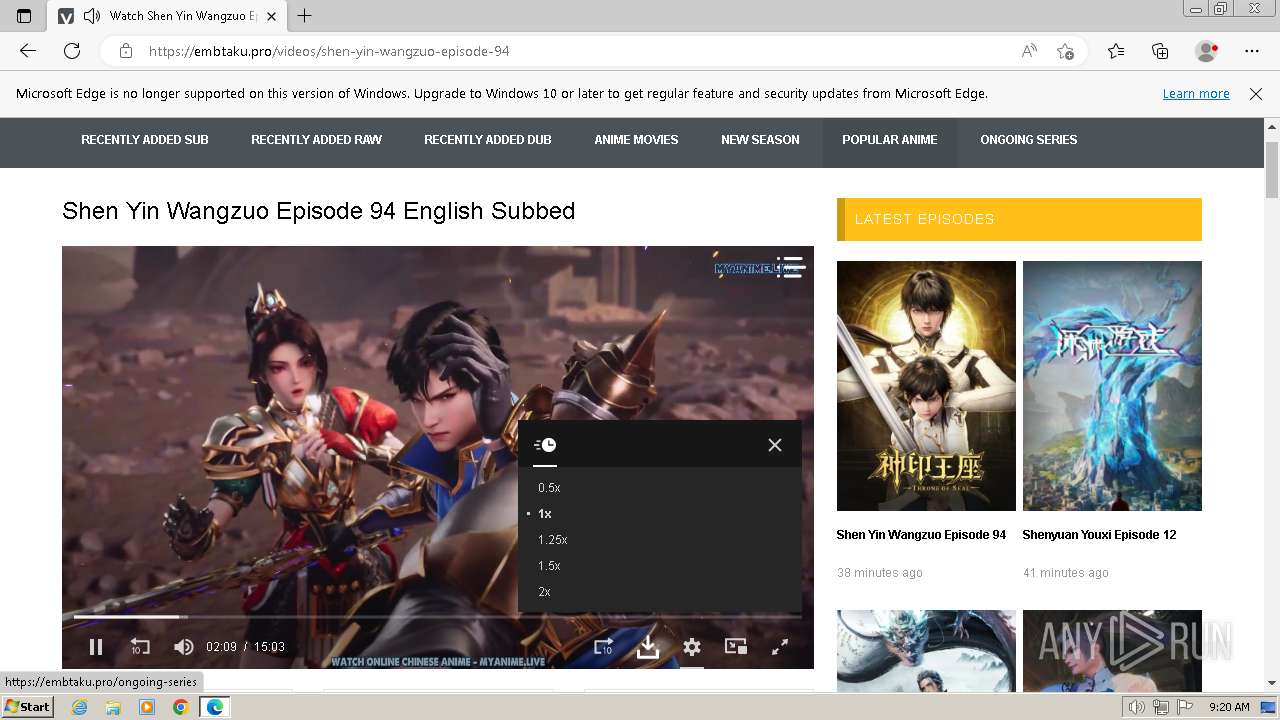Screen dimensions: 1280x720
Task: Close the Shen Yin Wangzuo tab
Action: [x=271, y=16]
